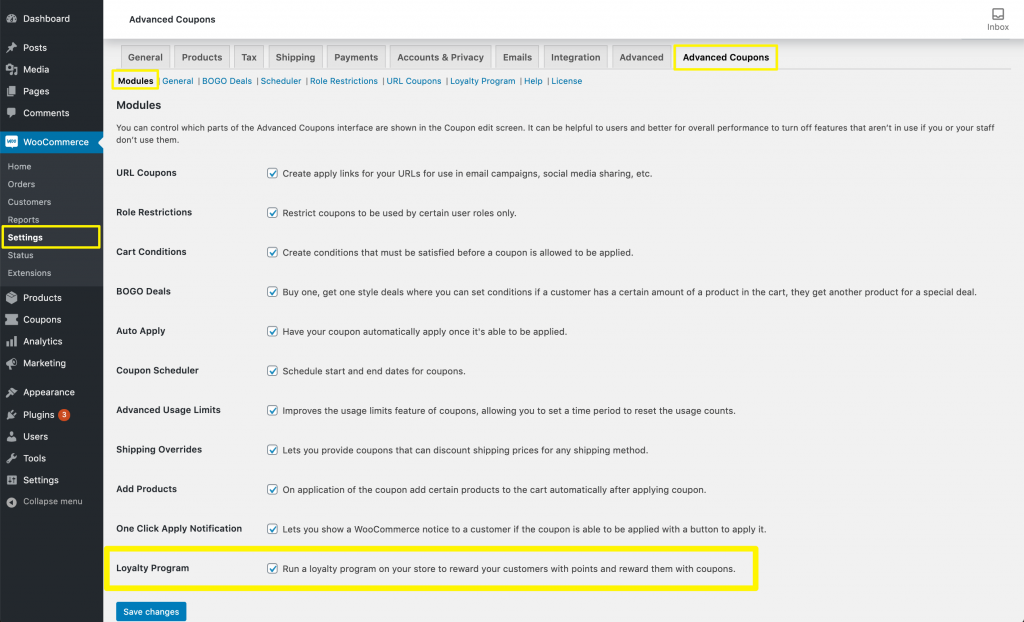The height and width of the screenshot is (622, 1024).
Task: Open the Help sub-section link
Action: [533, 81]
